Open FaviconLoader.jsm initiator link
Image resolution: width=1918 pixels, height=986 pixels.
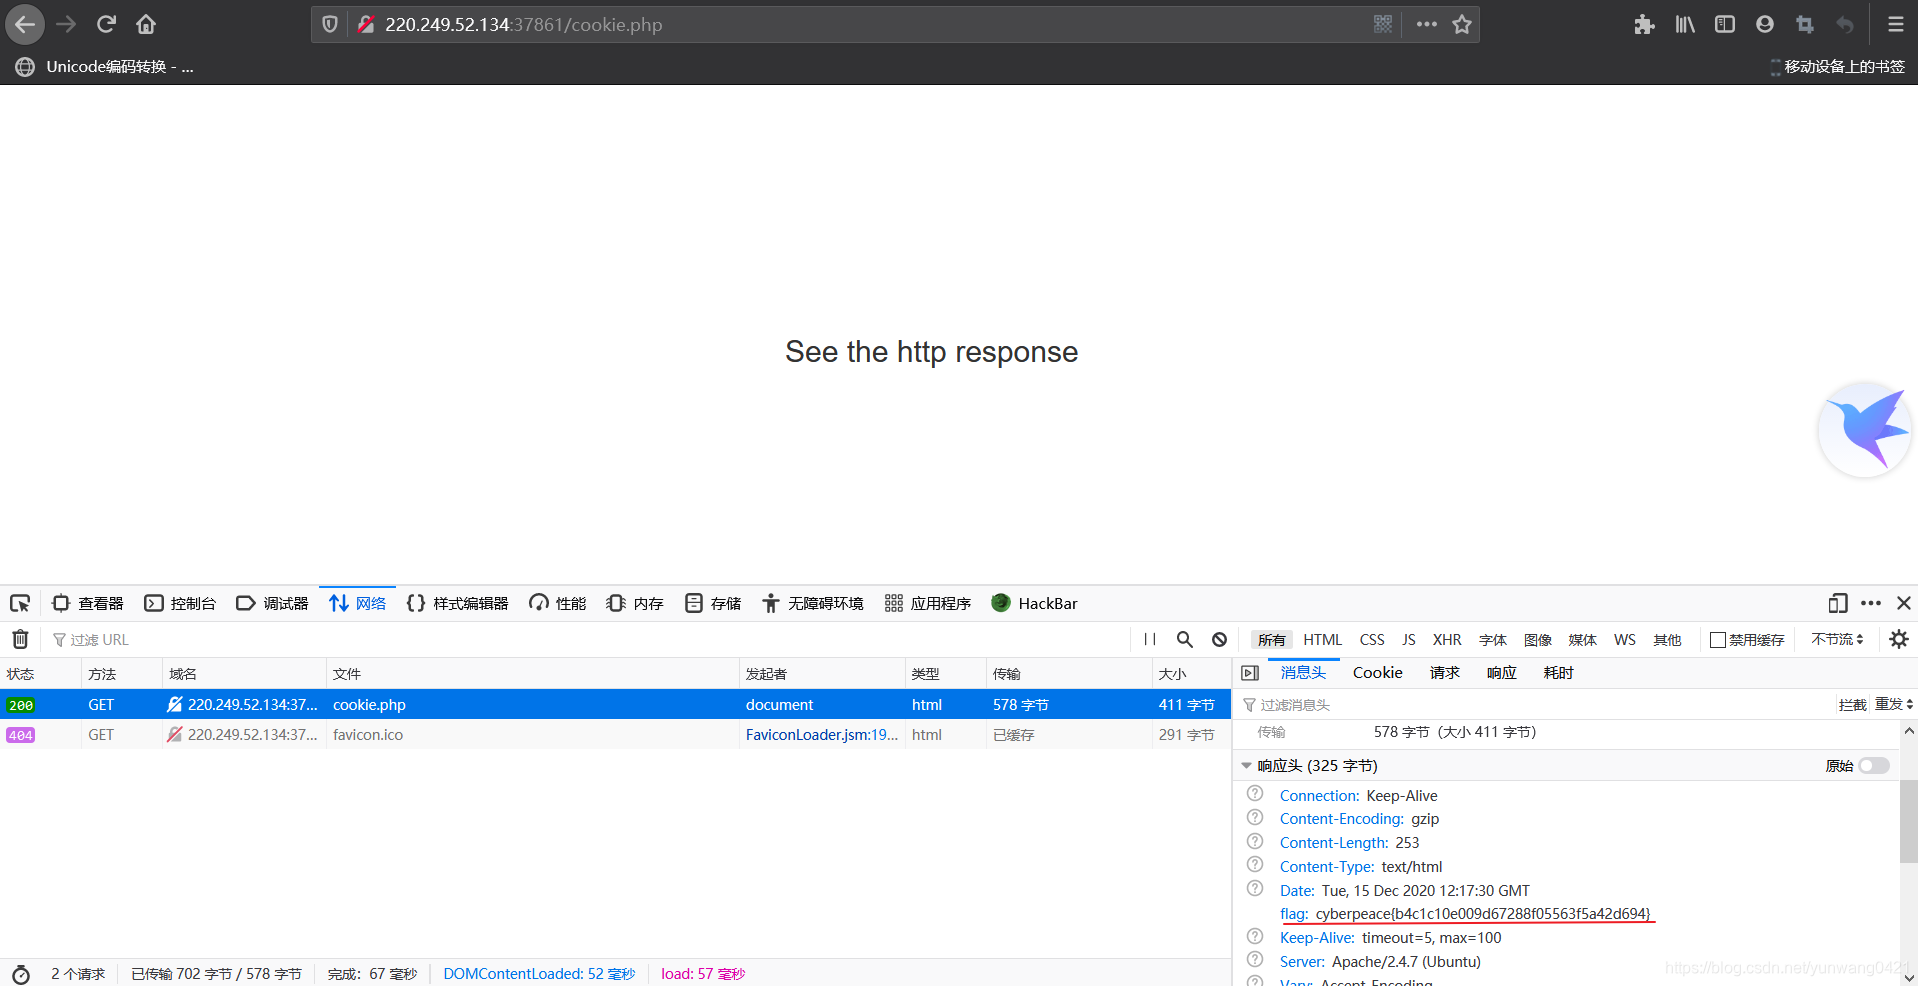tap(821, 734)
